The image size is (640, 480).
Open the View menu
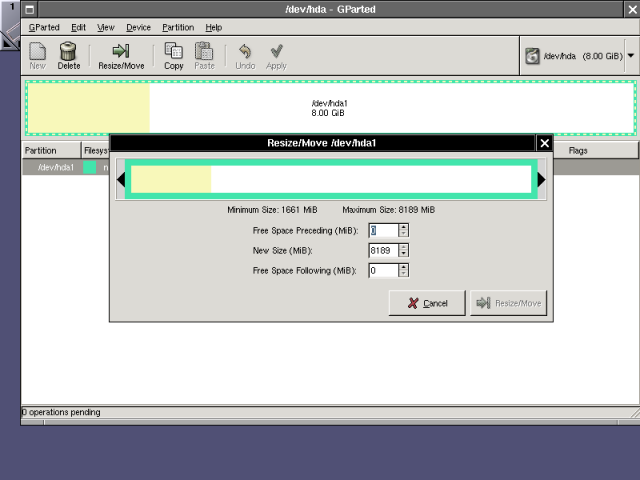coord(106,27)
